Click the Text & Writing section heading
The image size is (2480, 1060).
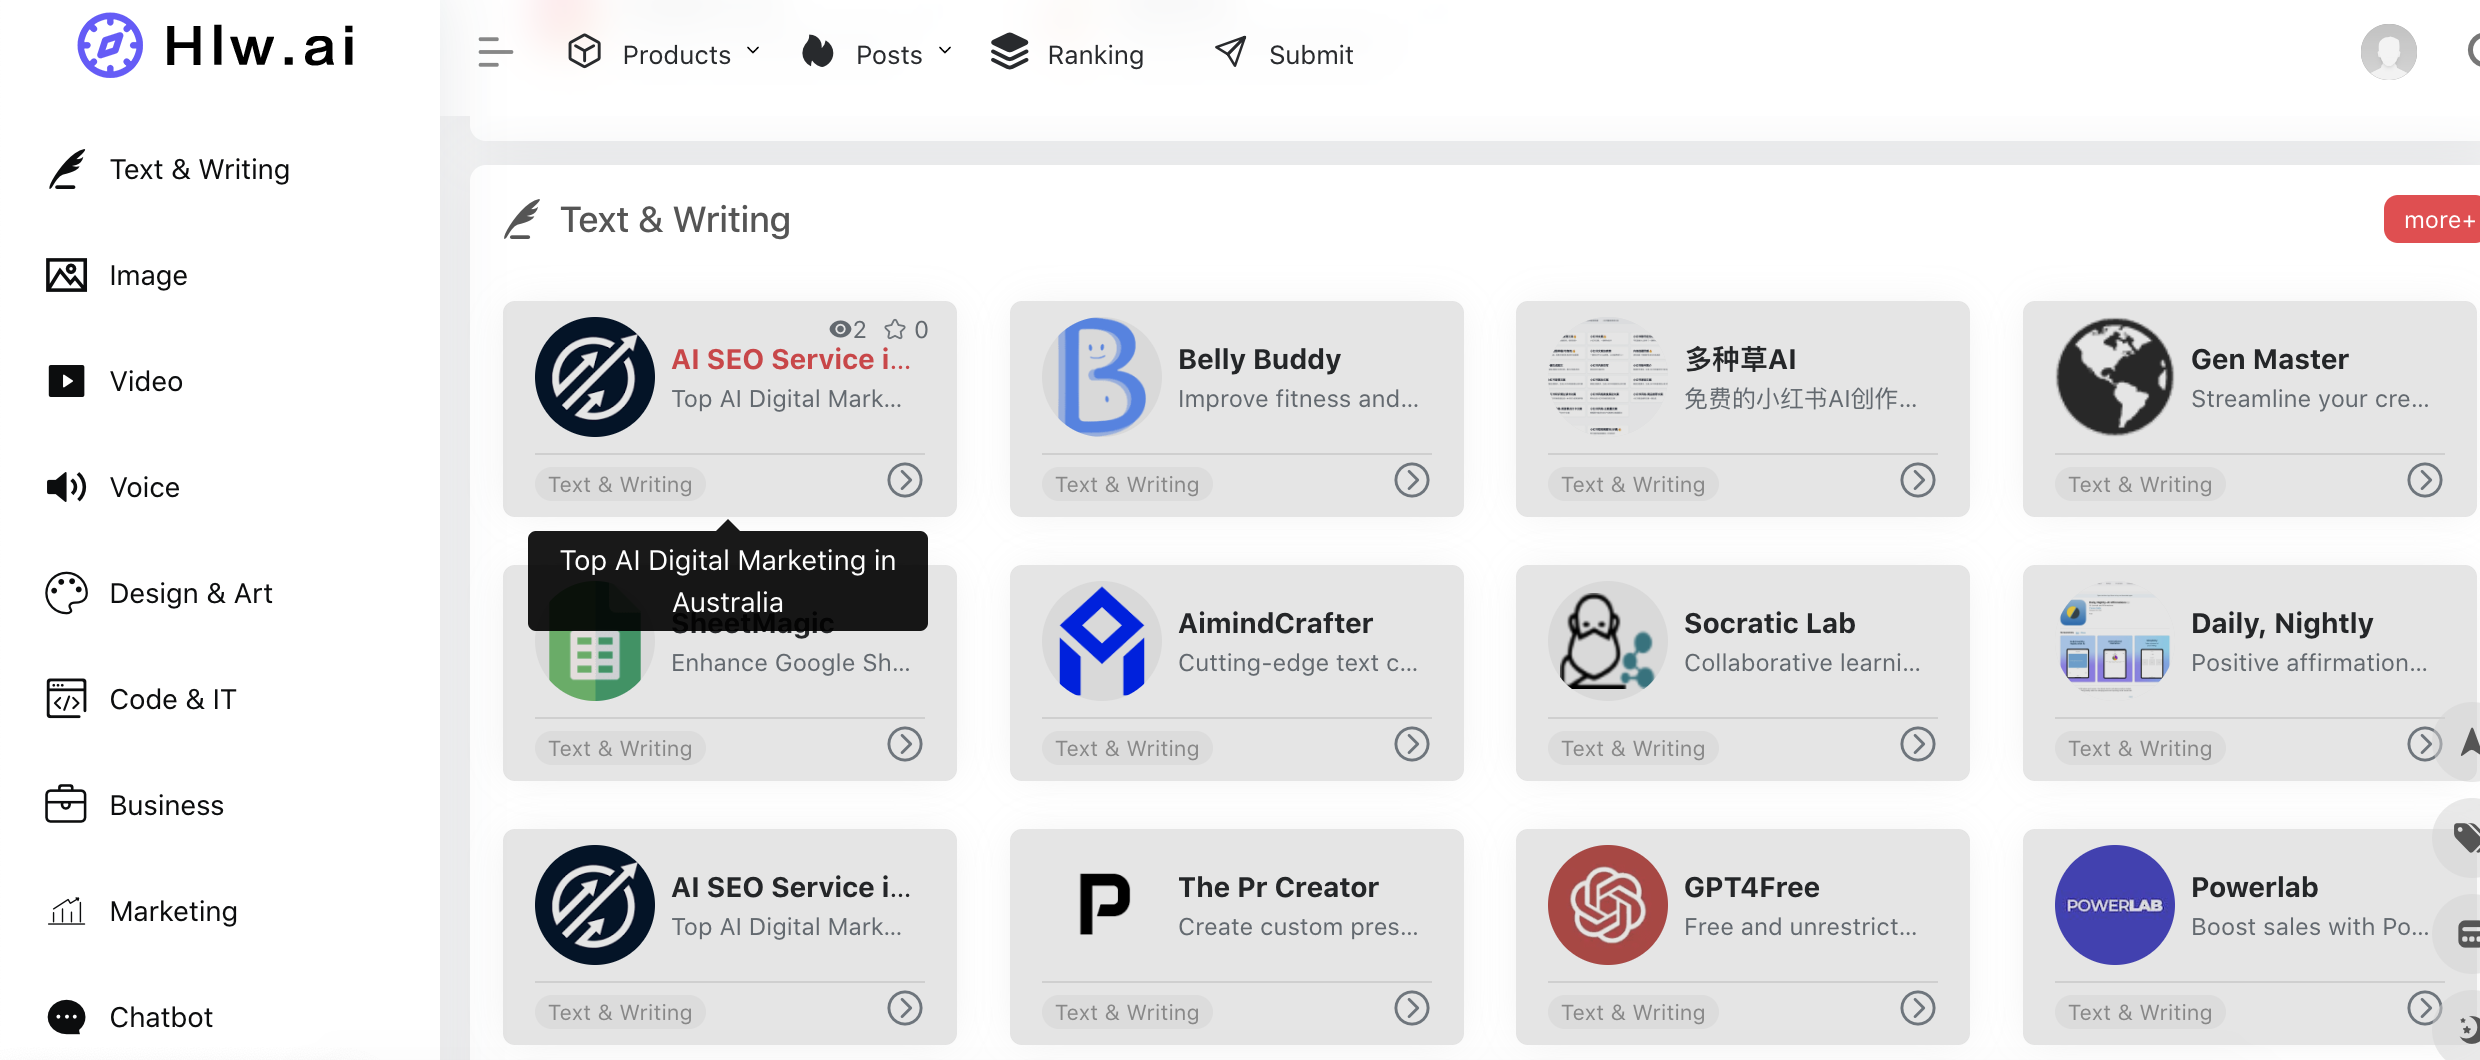pyautogui.click(x=675, y=220)
